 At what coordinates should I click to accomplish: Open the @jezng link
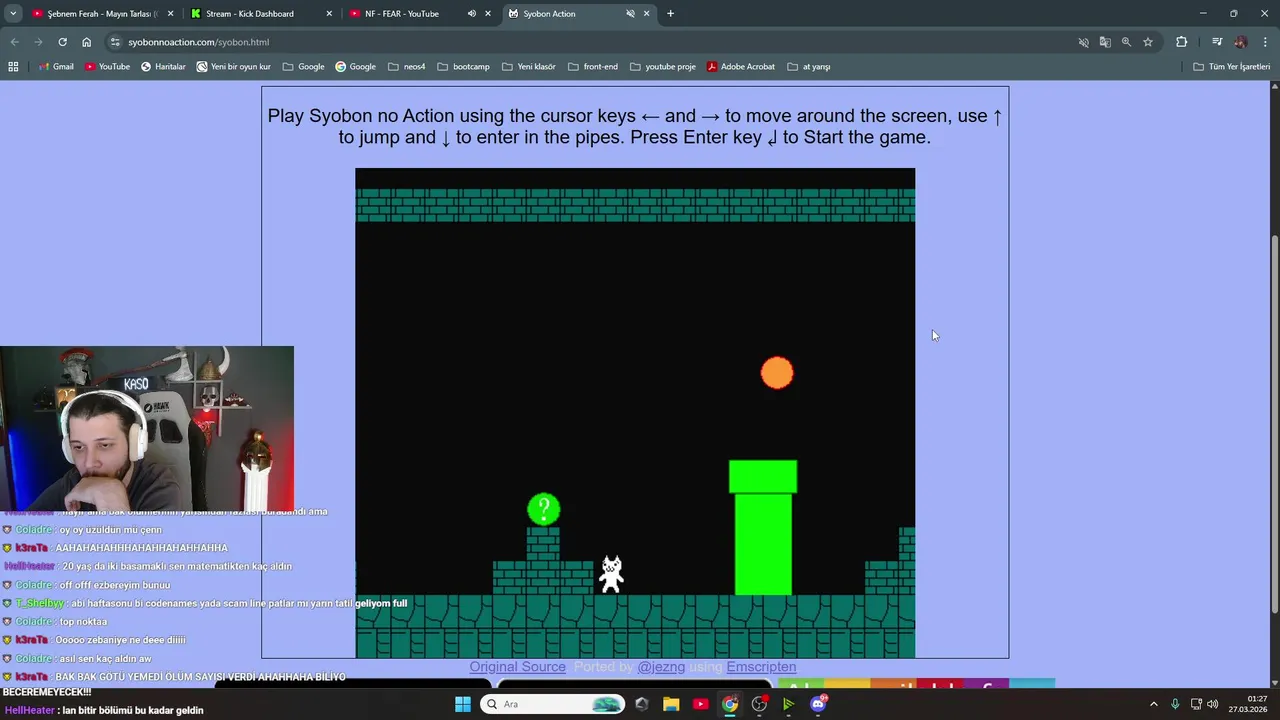click(660, 667)
